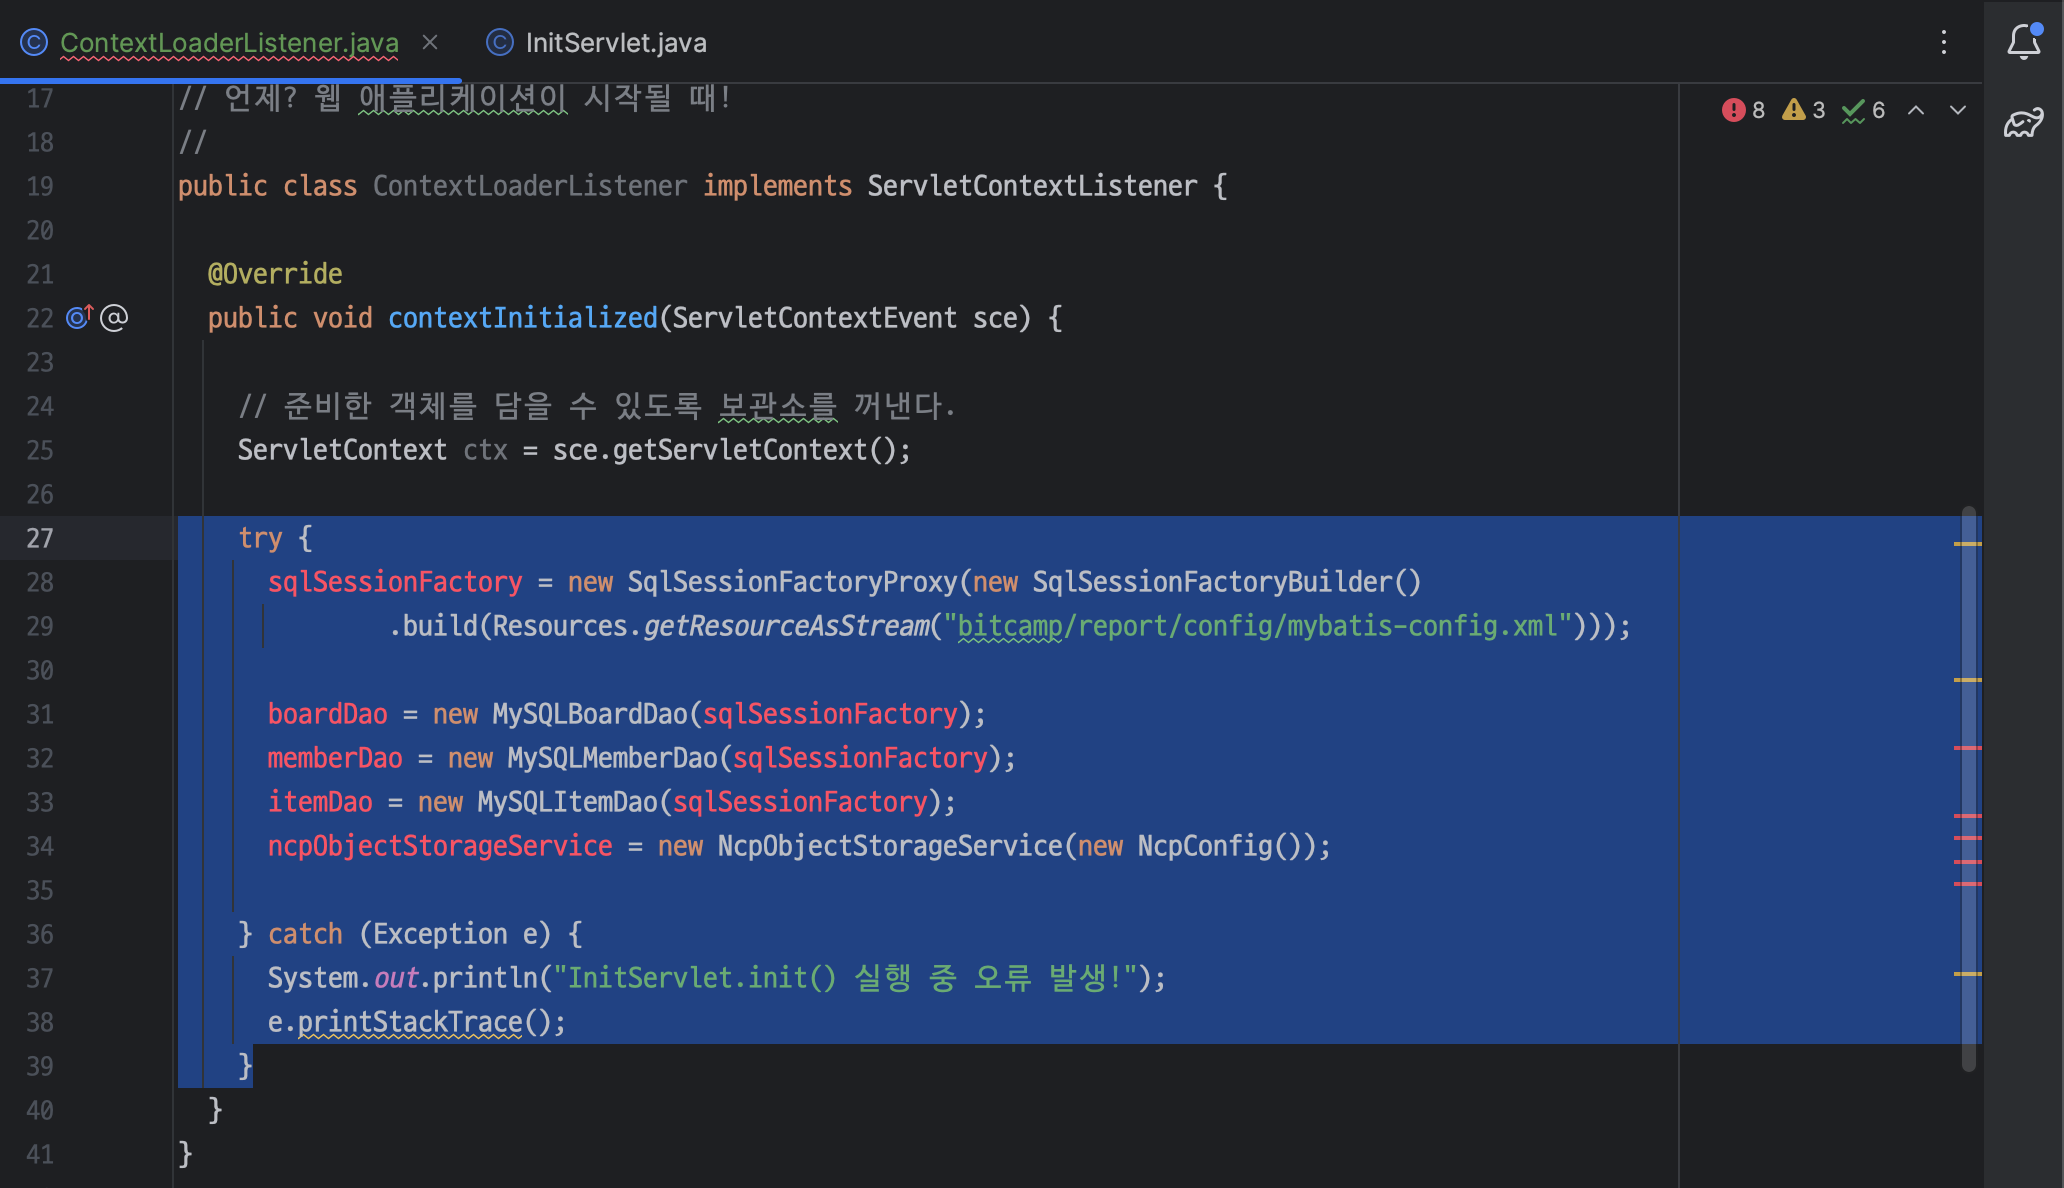The width and height of the screenshot is (2064, 1188).
Task: Open the editor tabs three-dot menu
Action: [1944, 42]
